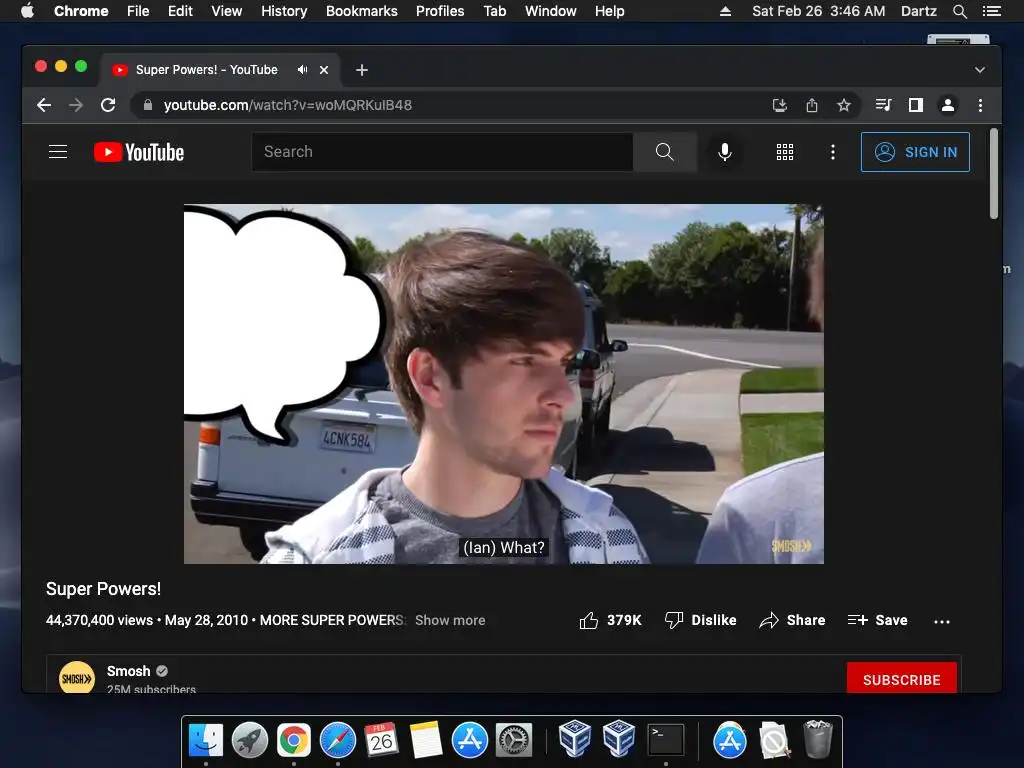Screen dimensions: 1024x768
Task: Open a new browser tab
Action: click(362, 70)
